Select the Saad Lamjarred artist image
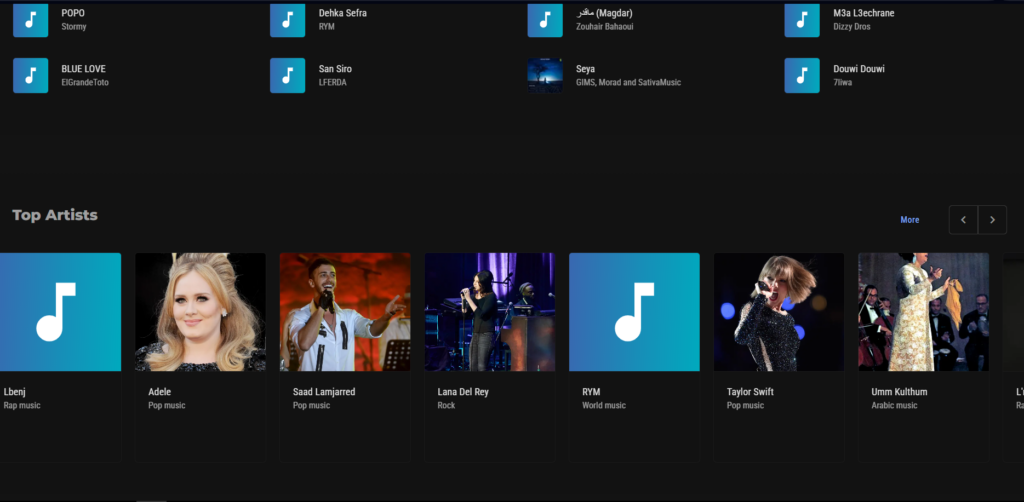The width and height of the screenshot is (1024, 502). pos(345,312)
